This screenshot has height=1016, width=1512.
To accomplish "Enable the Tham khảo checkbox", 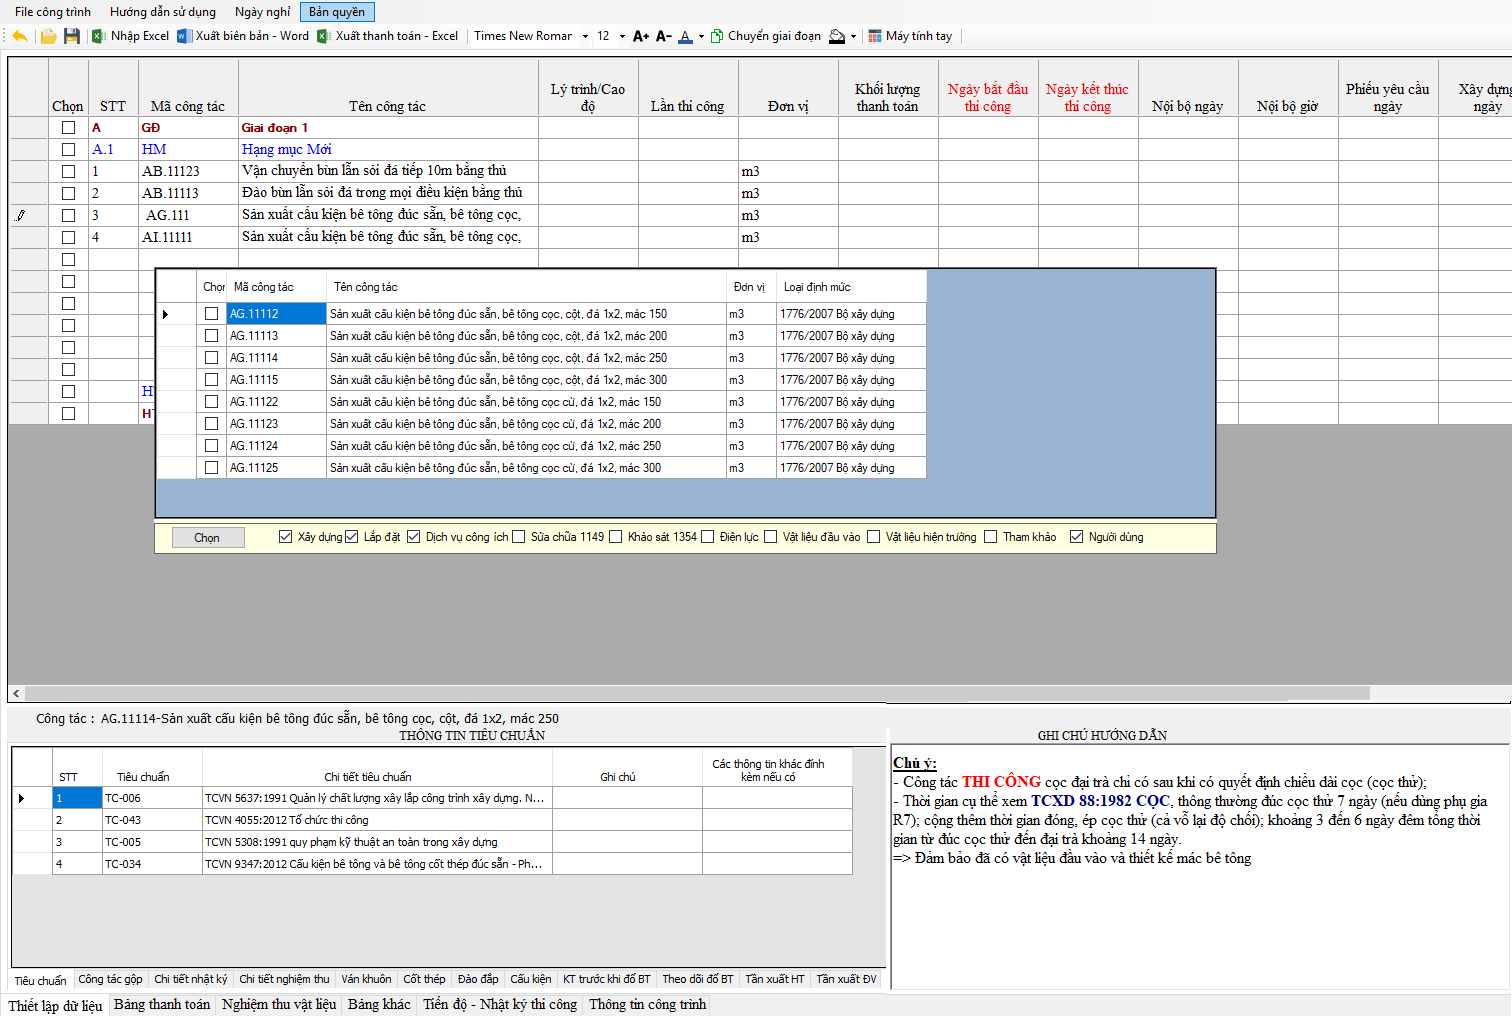I will click(991, 537).
